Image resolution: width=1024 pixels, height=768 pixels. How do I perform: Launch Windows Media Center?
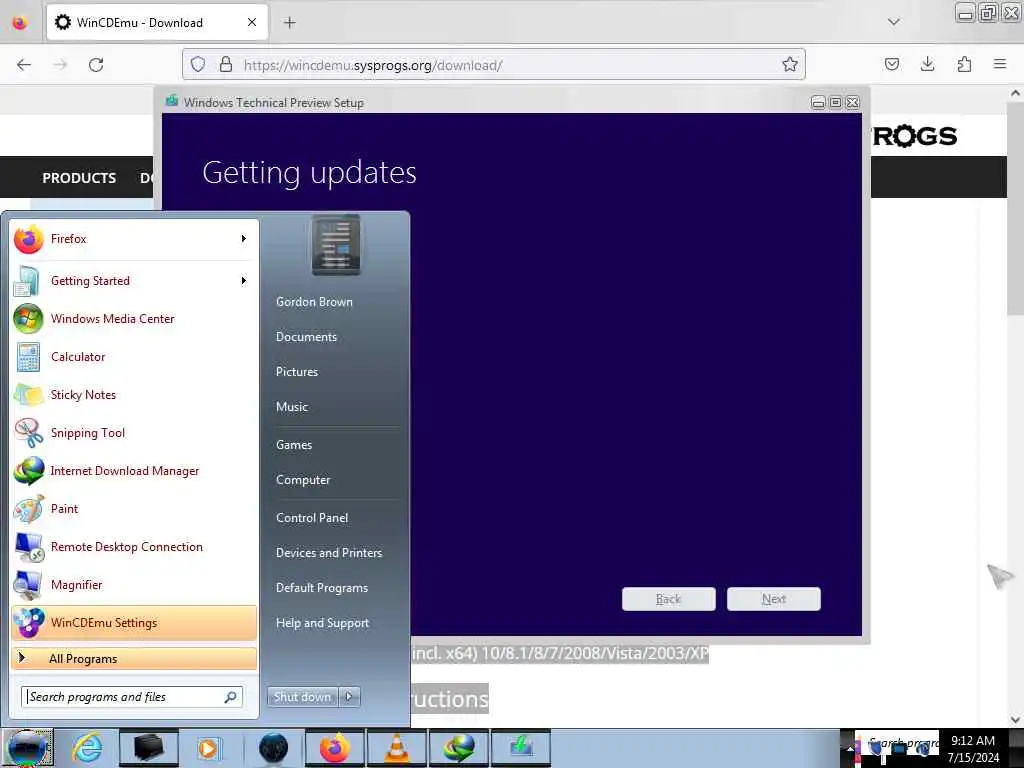[x=134, y=319]
